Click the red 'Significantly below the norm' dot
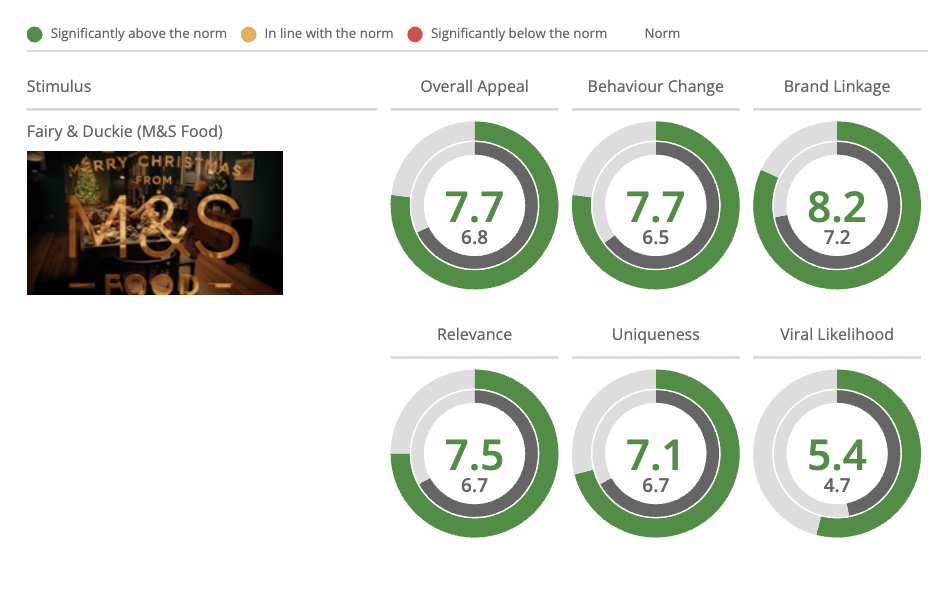Viewport: 928px width, 604px height. coord(415,34)
